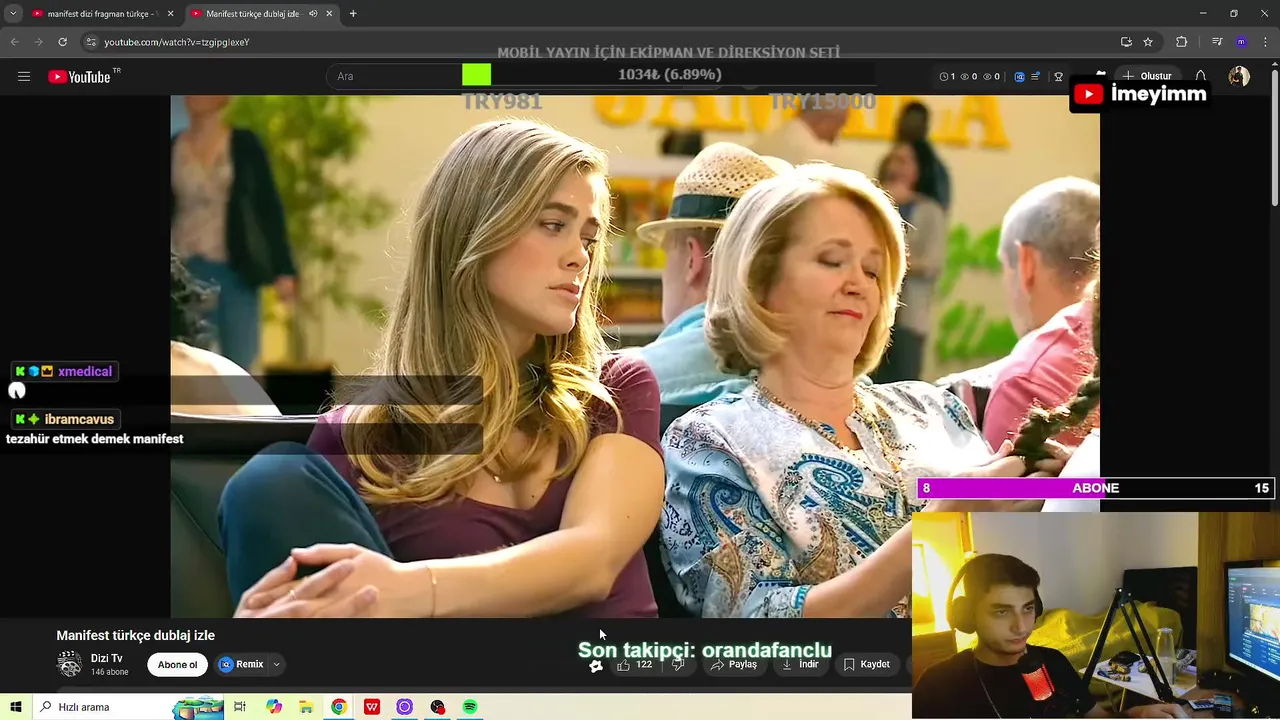1280x720 pixels.
Task: Expand the tab search dropdown arrow
Action: 13,14
